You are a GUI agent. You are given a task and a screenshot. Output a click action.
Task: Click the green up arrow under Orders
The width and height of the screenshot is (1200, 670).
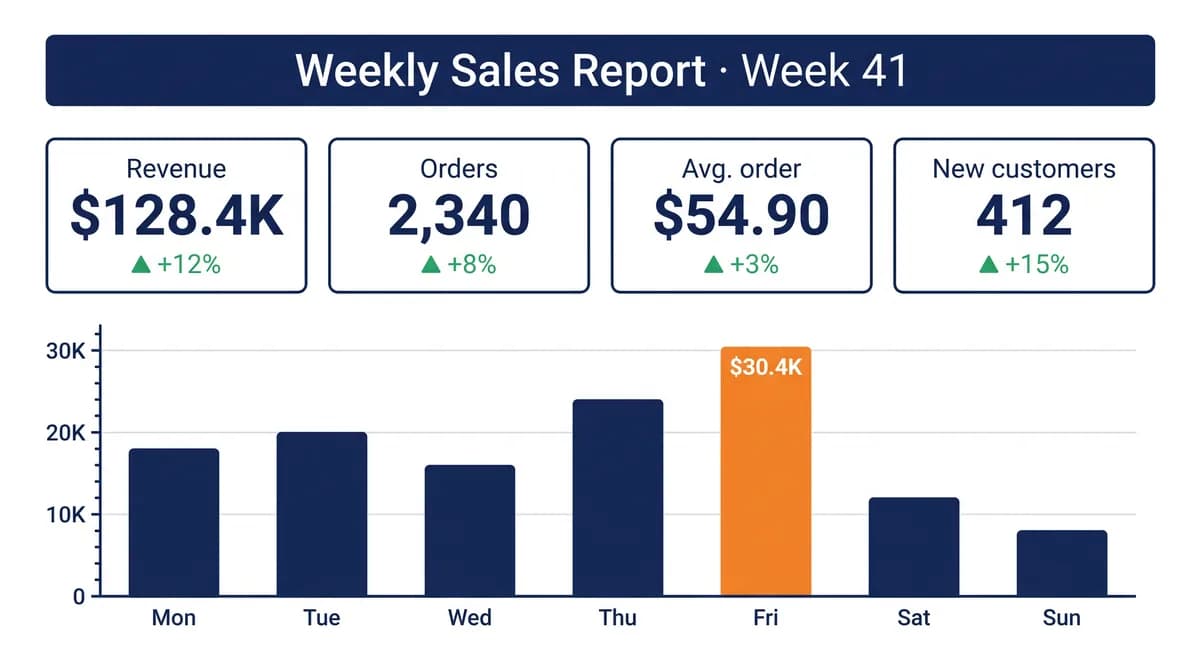tap(431, 265)
